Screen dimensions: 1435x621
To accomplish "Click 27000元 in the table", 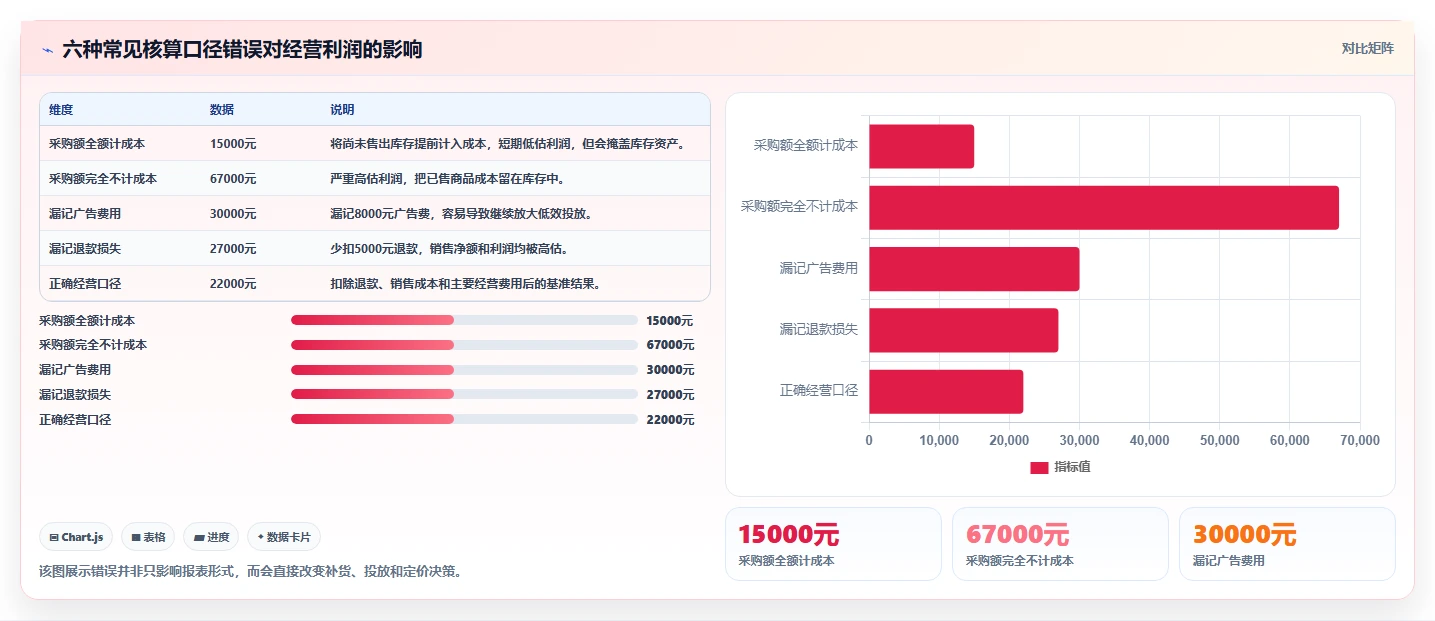I will click(x=233, y=249).
